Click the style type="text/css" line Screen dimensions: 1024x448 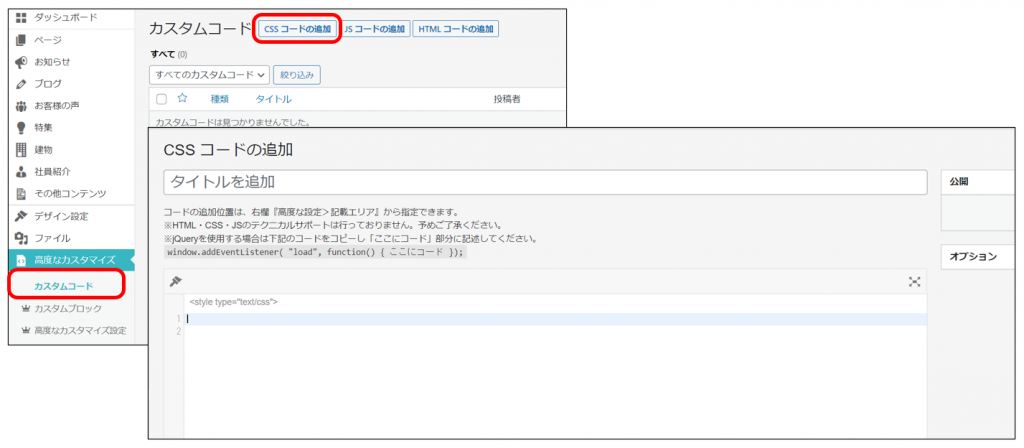point(234,302)
